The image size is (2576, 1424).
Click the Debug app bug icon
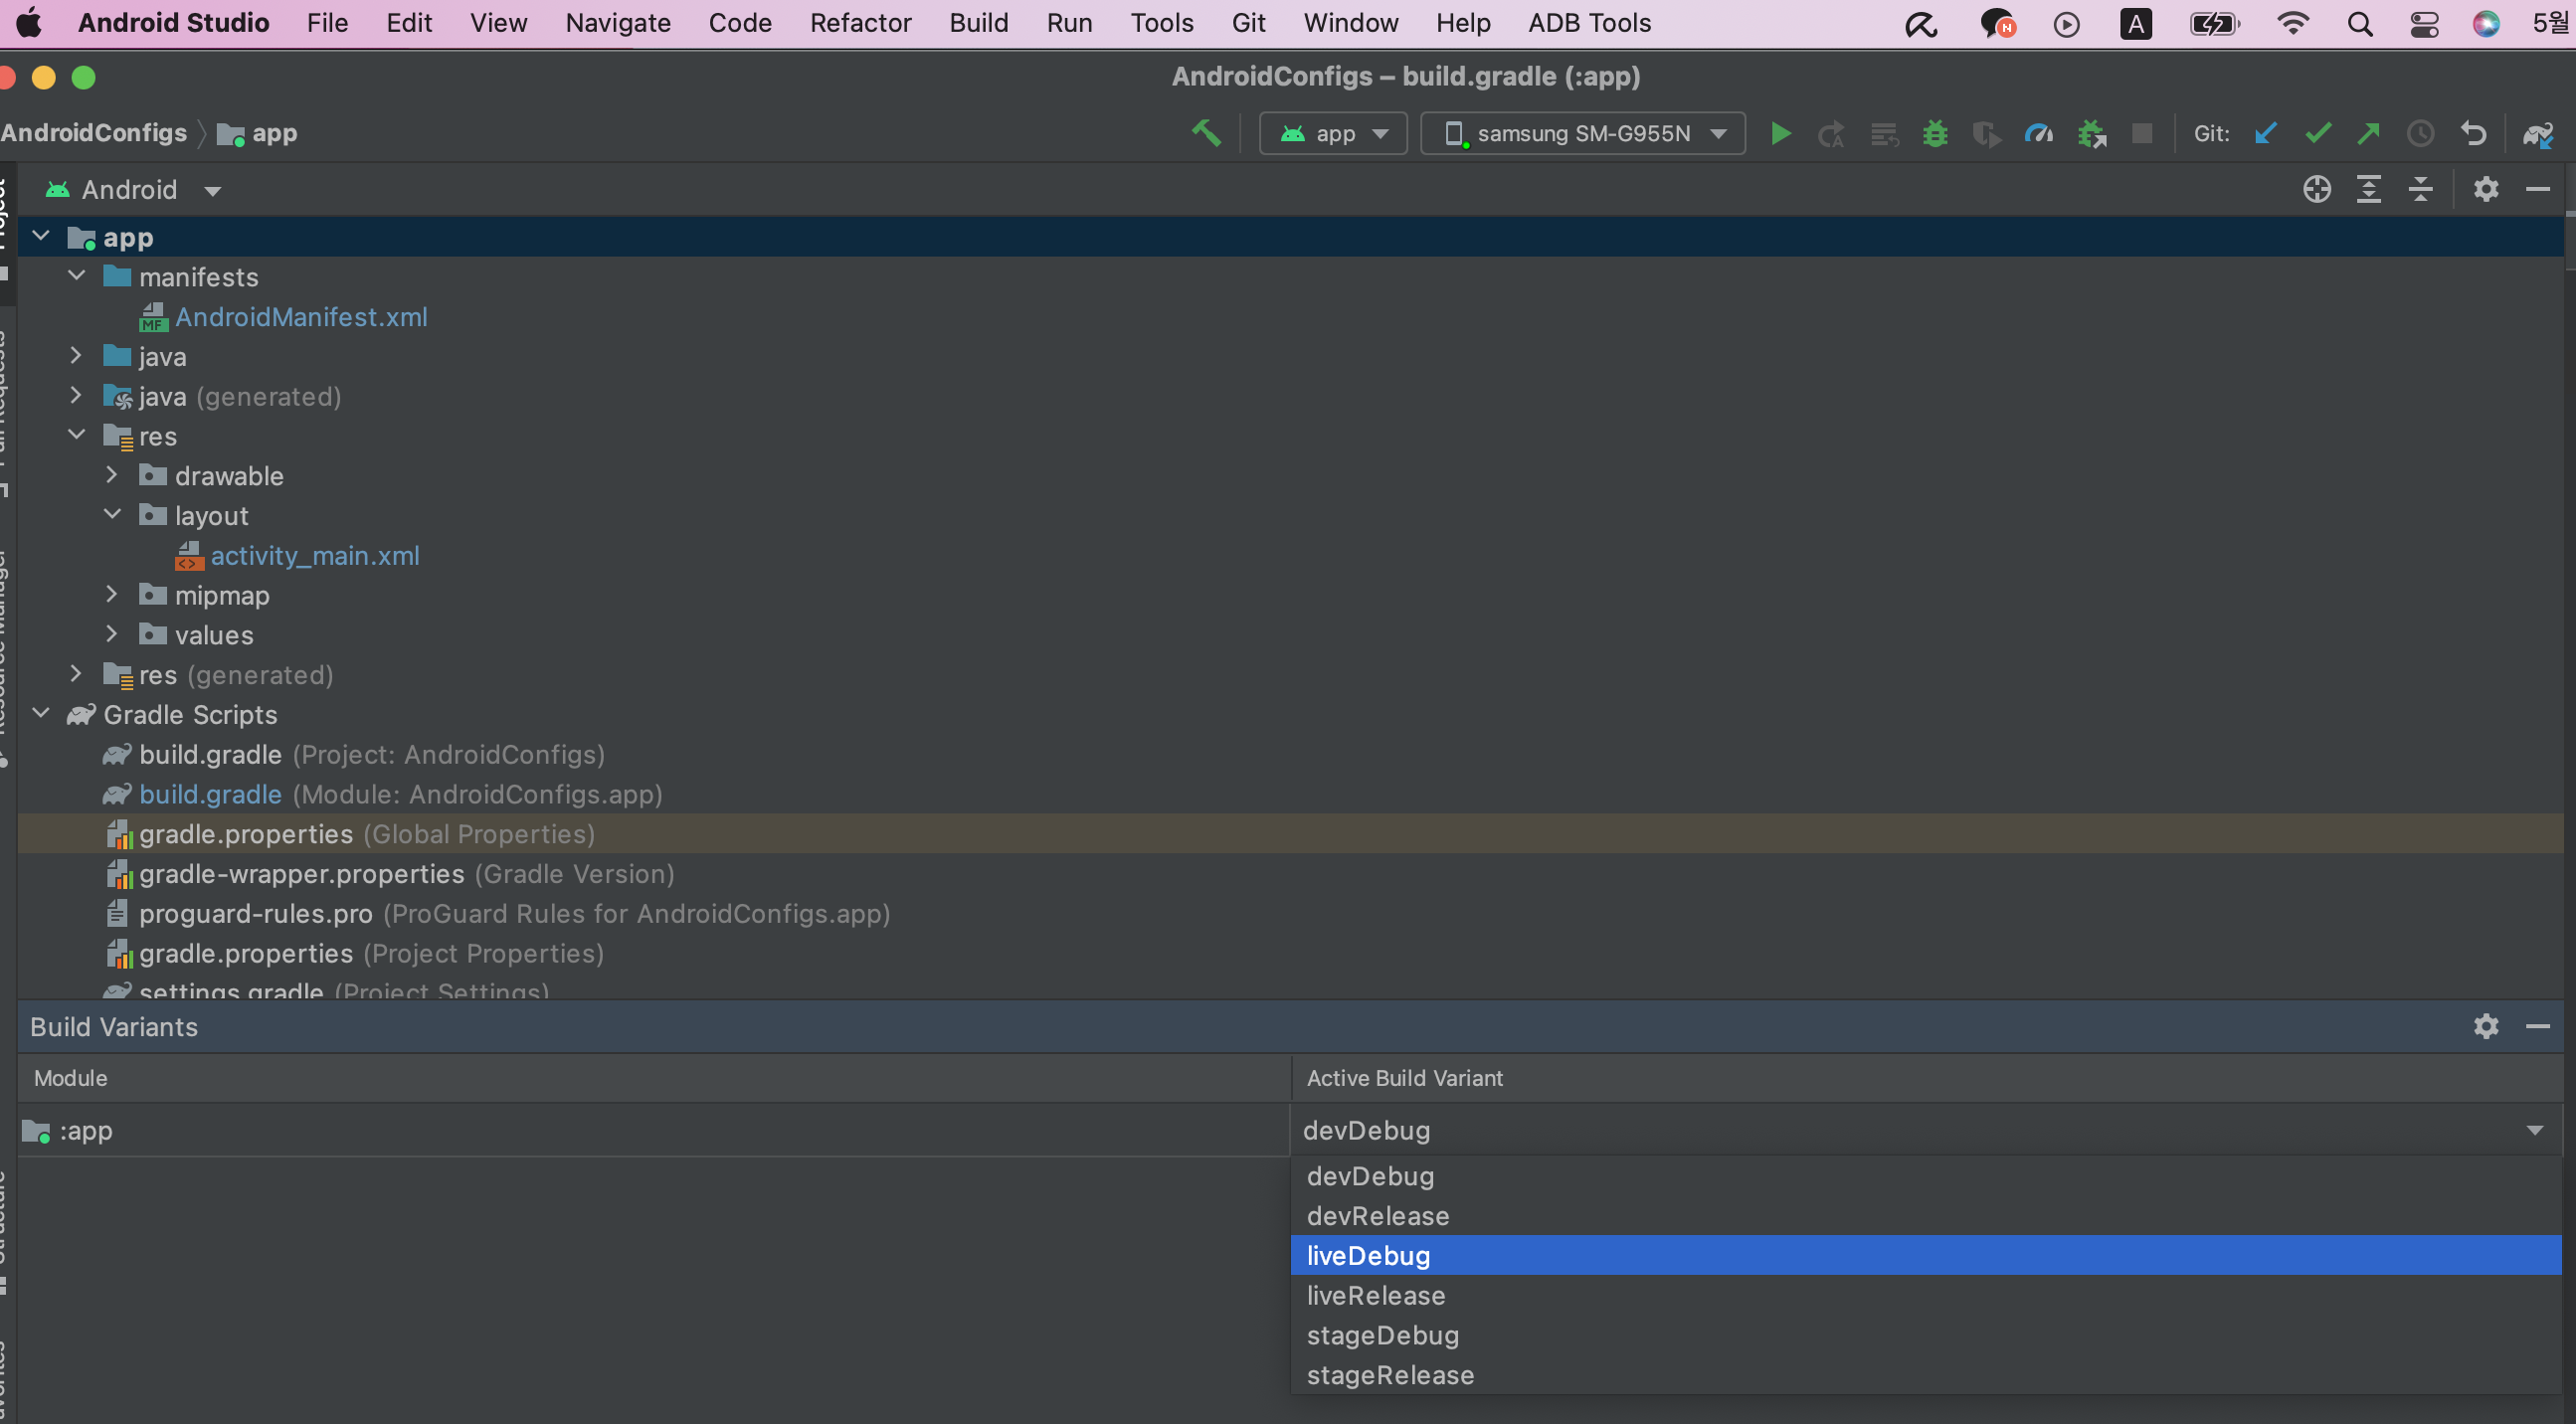click(x=1935, y=133)
